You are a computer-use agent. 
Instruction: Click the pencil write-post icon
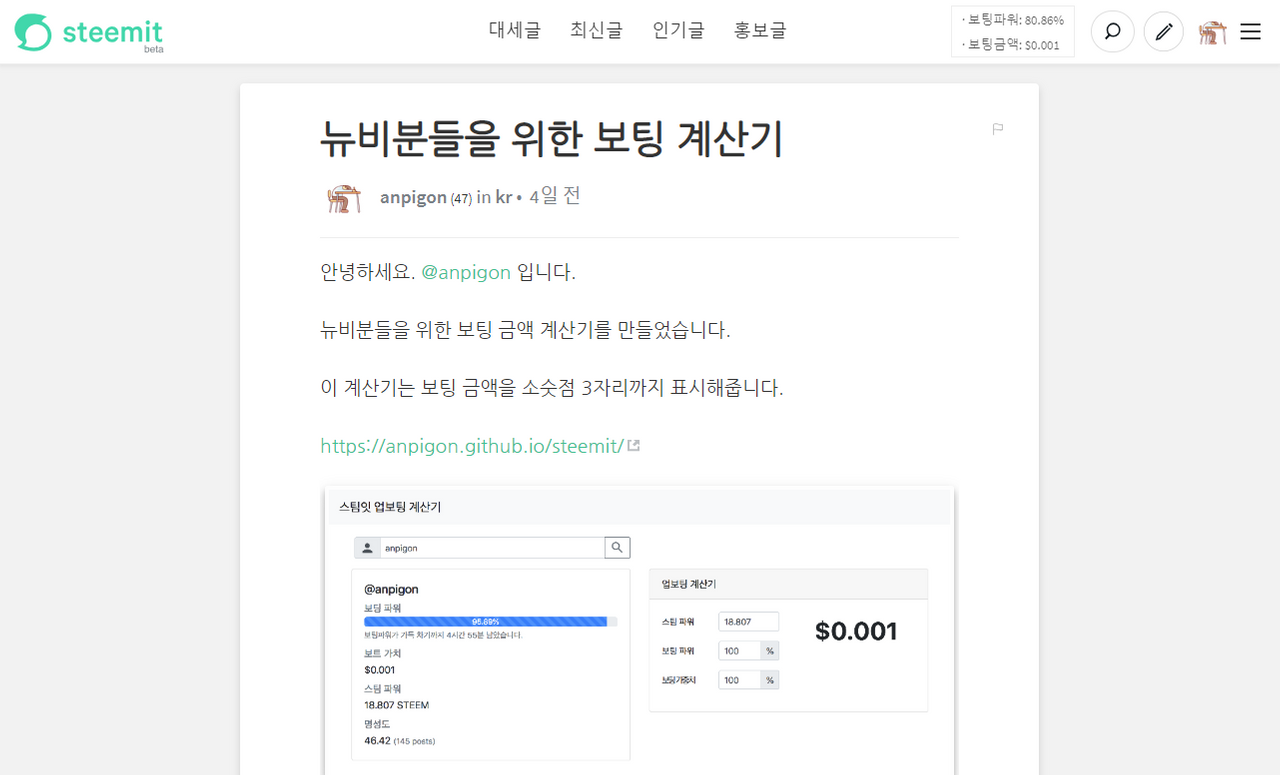click(x=1163, y=32)
